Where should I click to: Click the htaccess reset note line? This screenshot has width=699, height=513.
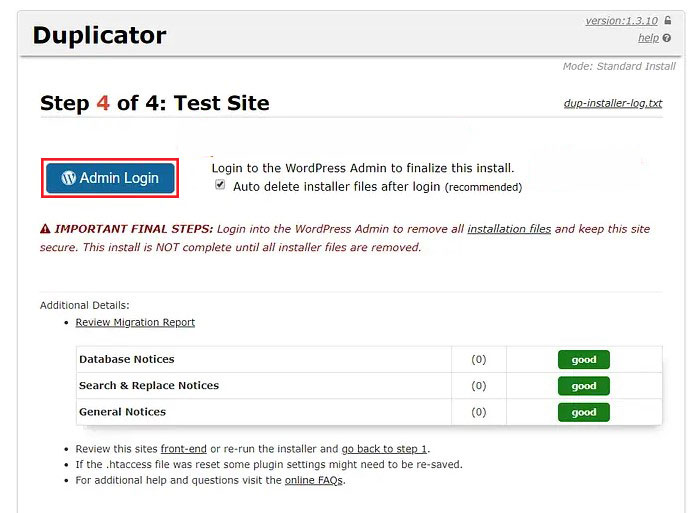(x=269, y=464)
